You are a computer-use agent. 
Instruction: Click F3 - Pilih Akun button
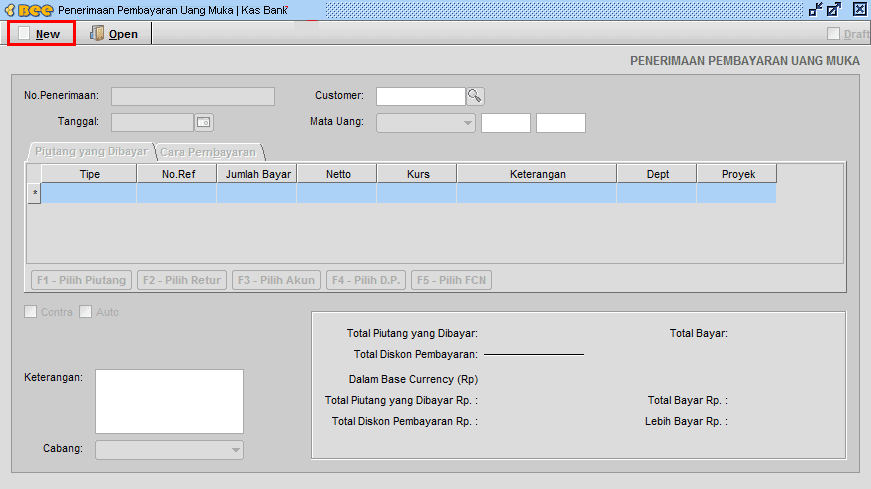click(276, 280)
